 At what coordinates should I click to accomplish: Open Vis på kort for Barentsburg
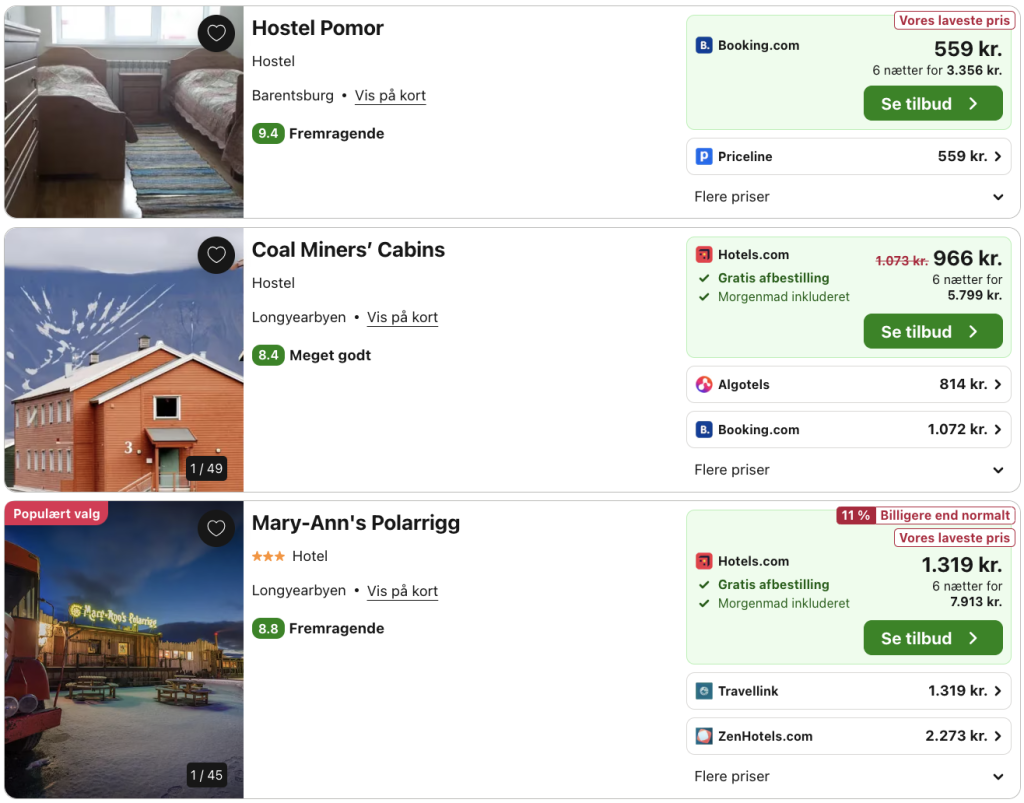[390, 96]
